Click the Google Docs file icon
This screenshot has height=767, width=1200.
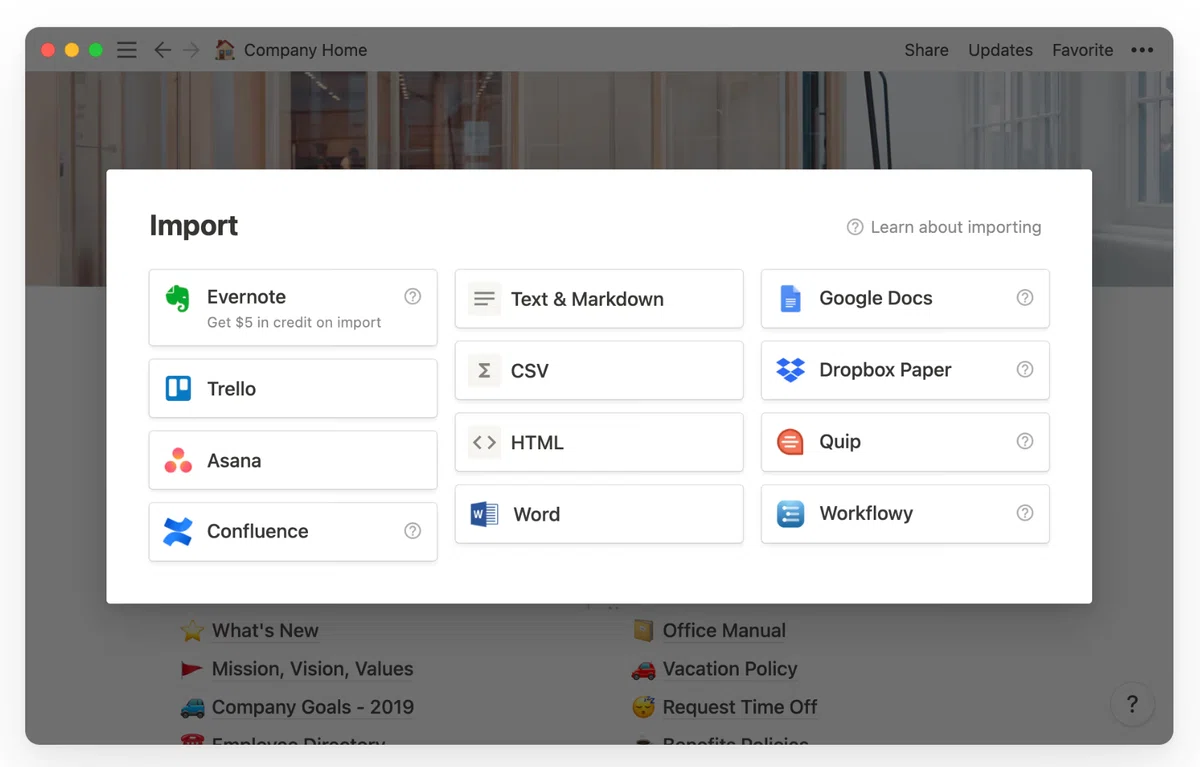790,298
